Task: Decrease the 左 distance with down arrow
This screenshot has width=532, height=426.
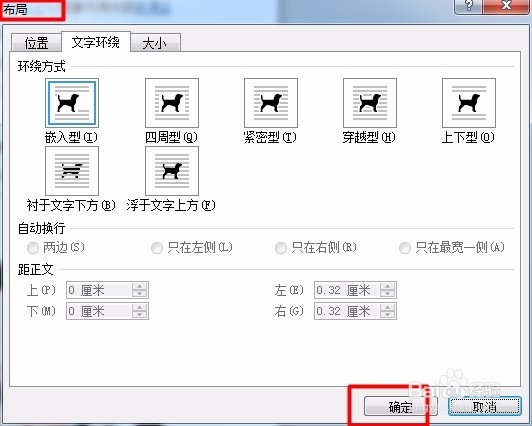Action: 387,294
